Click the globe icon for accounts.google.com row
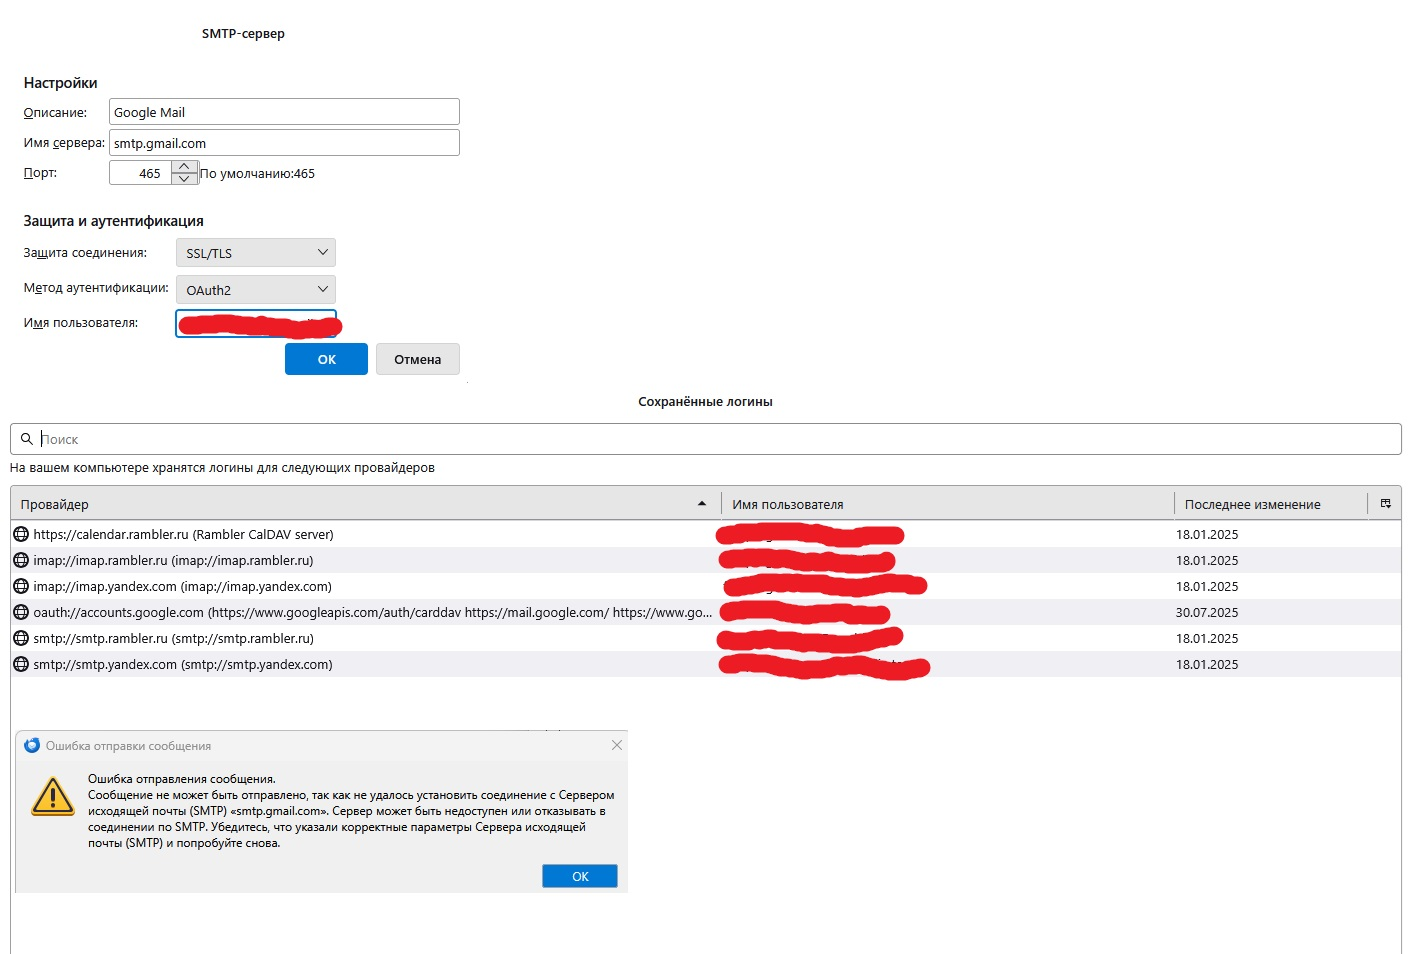This screenshot has height=954, width=1419. [x=21, y=612]
